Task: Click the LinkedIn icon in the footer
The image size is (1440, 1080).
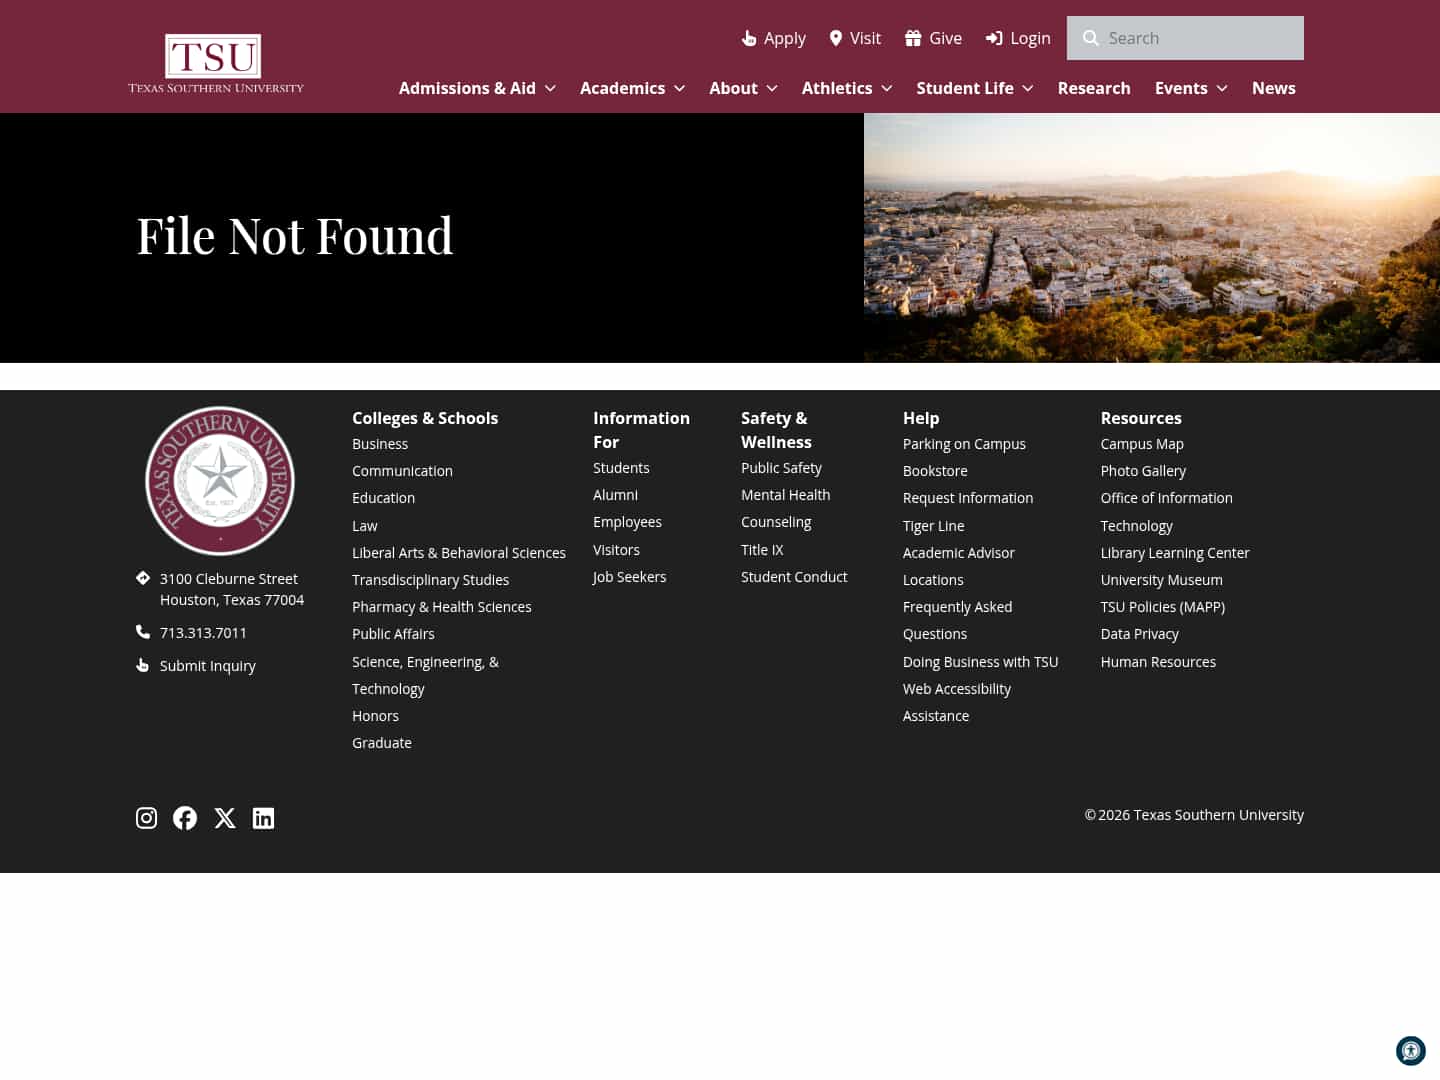Action: click(x=263, y=818)
